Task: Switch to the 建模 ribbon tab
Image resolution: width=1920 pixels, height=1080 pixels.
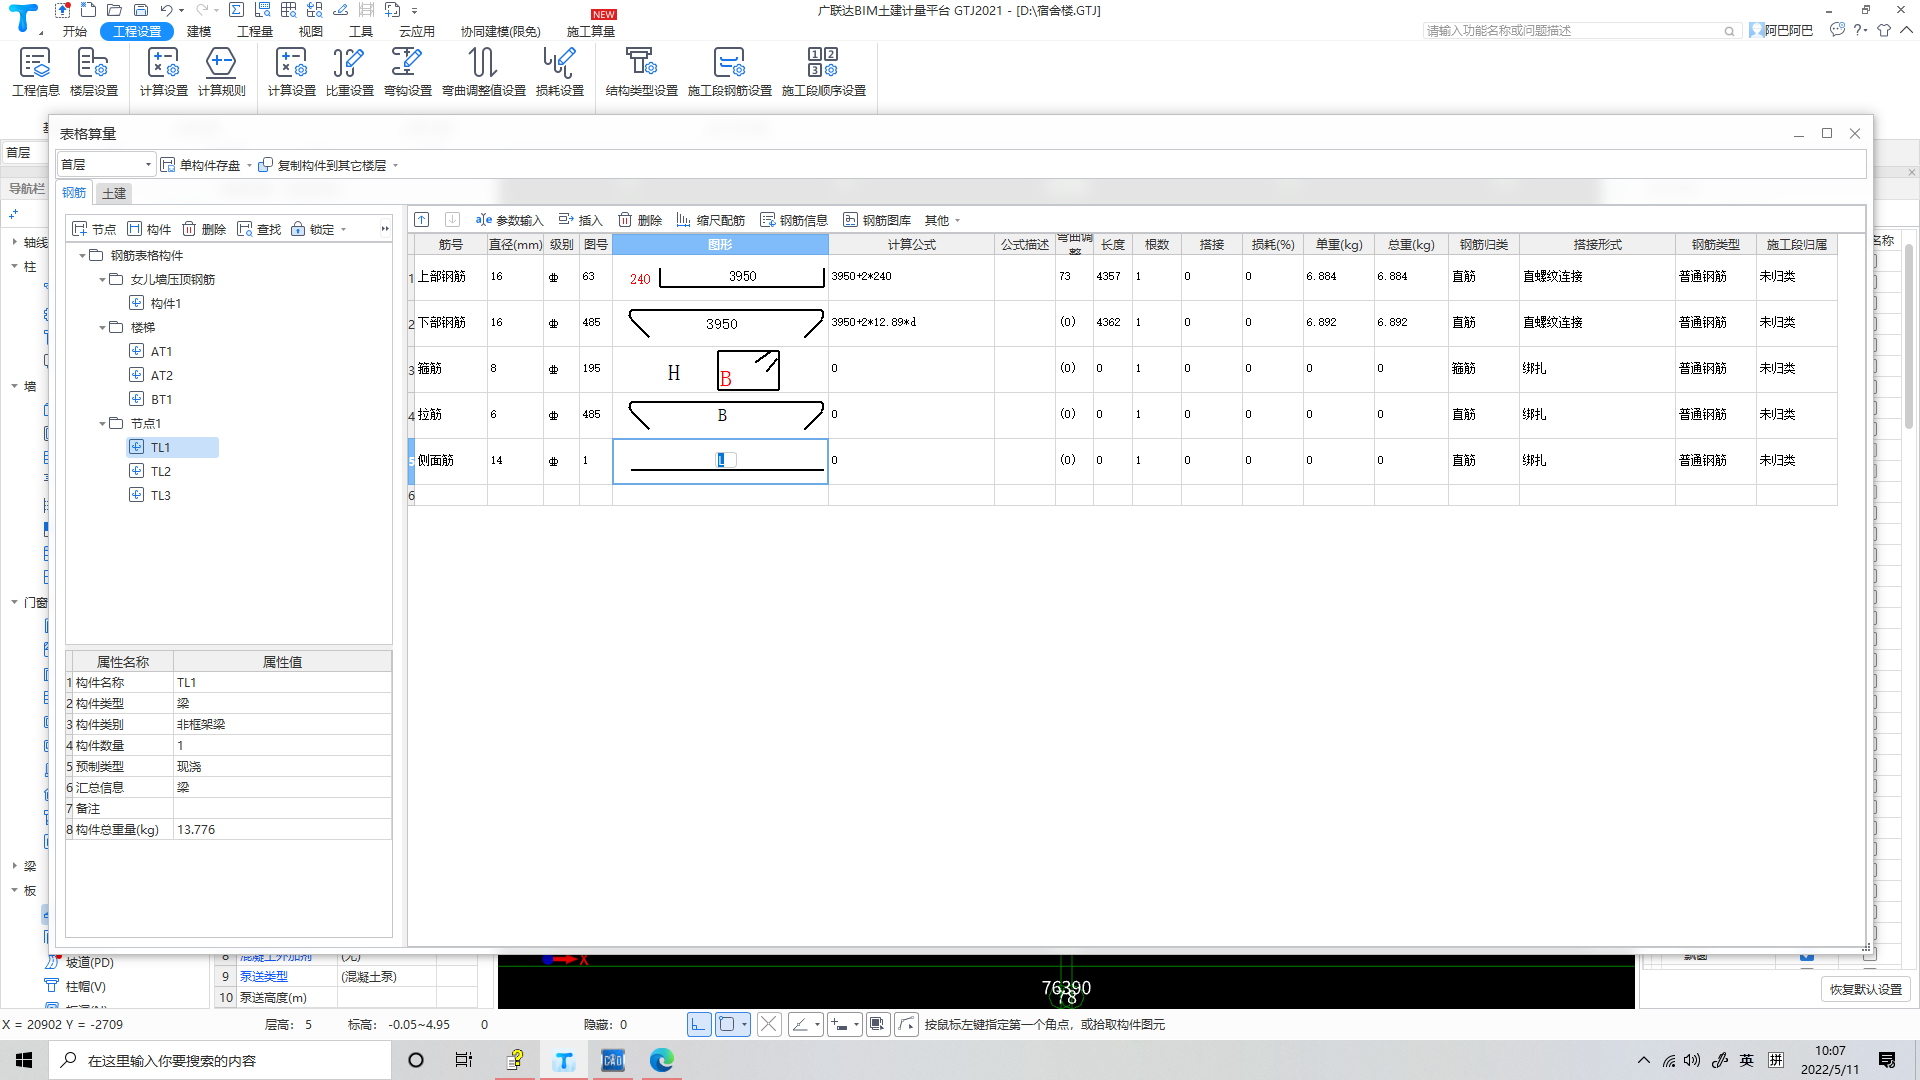Action: [199, 31]
